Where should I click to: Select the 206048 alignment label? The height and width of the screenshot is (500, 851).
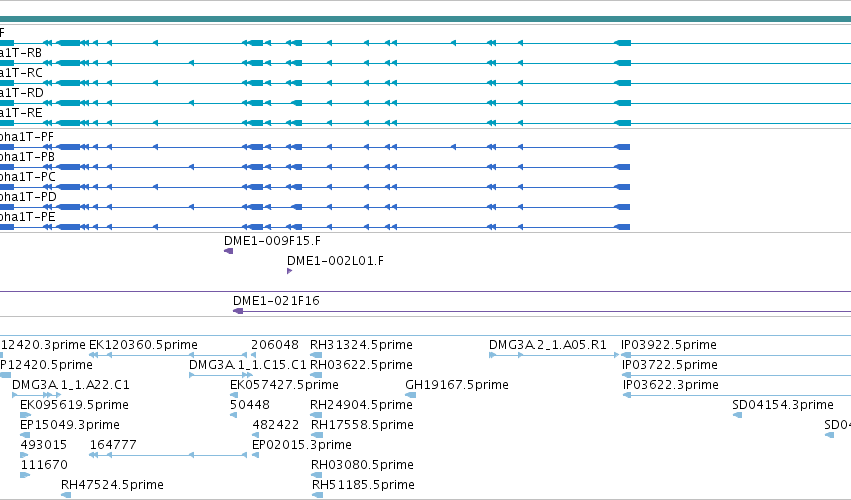275,345
